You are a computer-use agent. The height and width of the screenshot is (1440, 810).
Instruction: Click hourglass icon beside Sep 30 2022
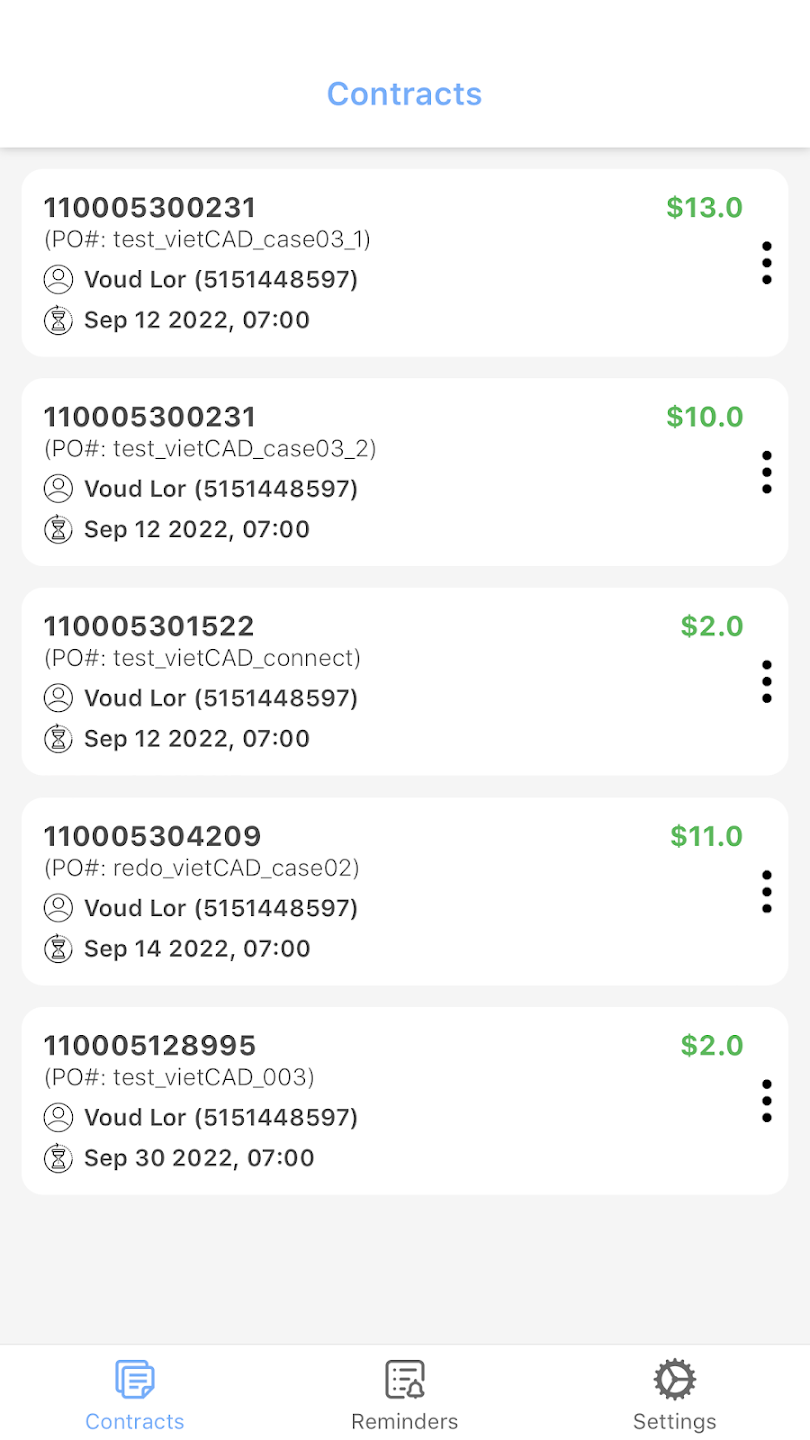[x=59, y=1158]
